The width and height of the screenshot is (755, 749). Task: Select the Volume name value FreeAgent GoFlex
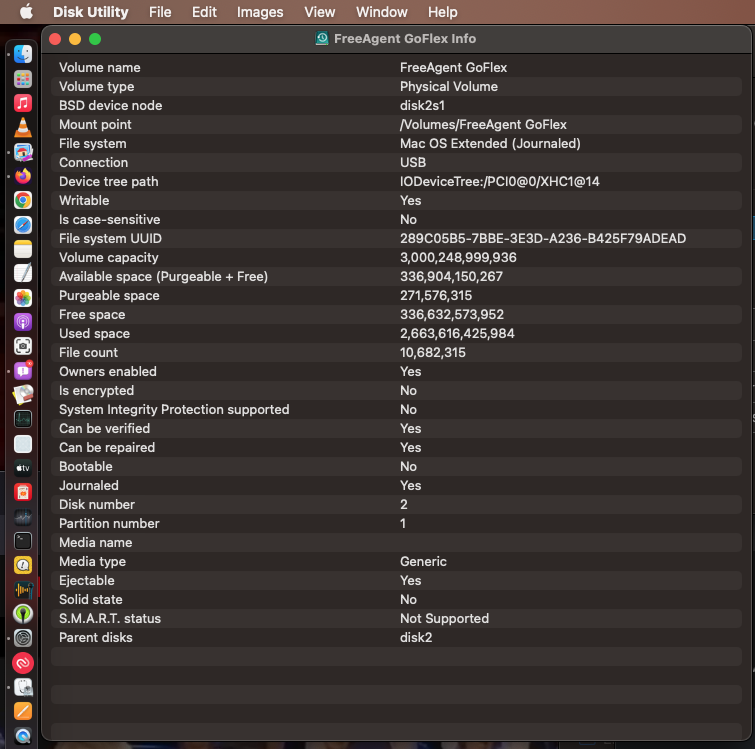click(453, 67)
